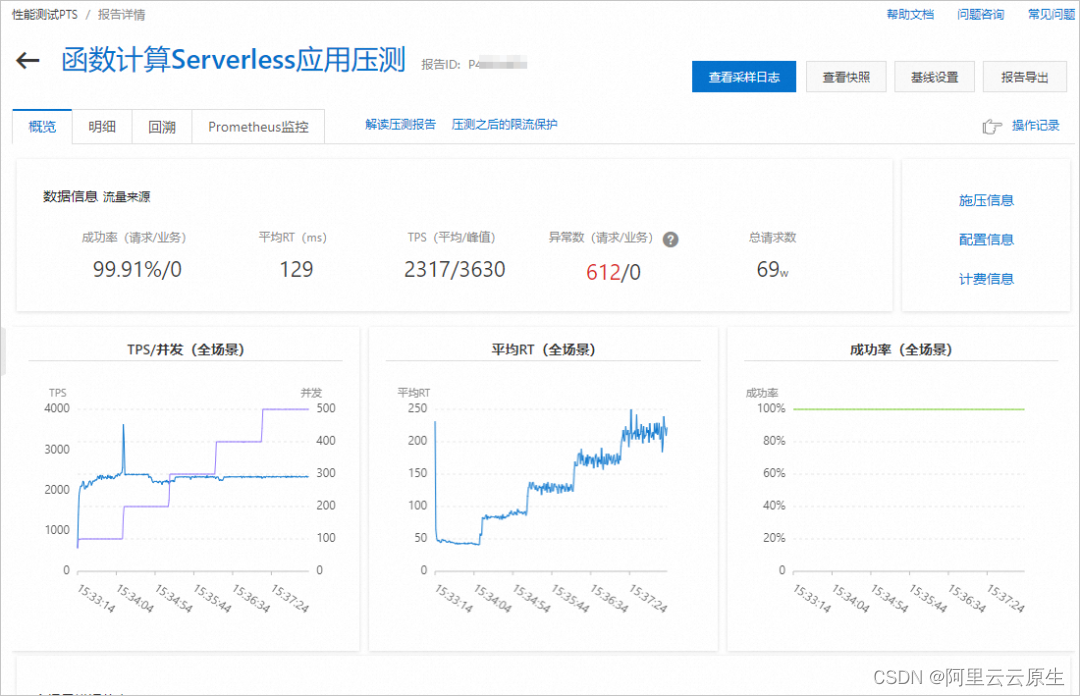Select the 流量来源 sub-tab
Screen dimensions: 1080x696
[x=127, y=197]
